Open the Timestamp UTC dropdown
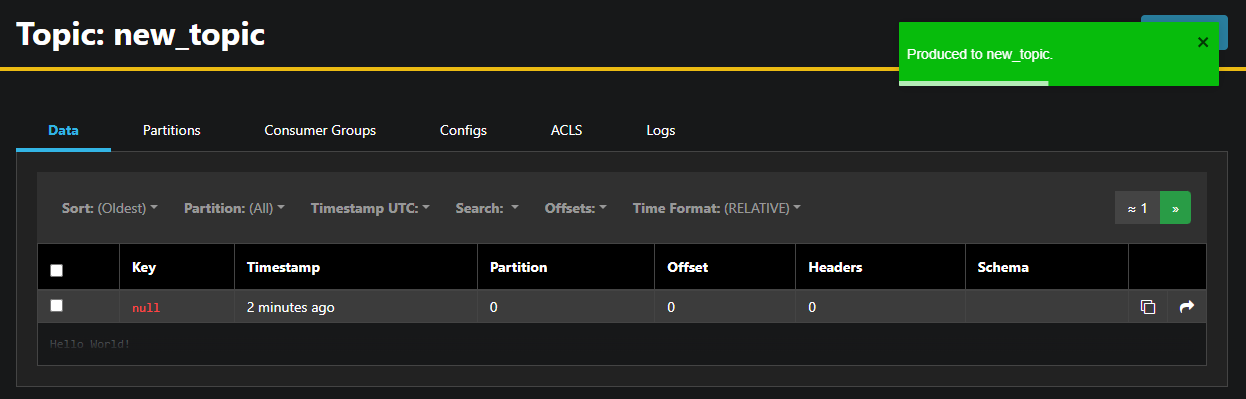The height and width of the screenshot is (399, 1246). [x=370, y=208]
